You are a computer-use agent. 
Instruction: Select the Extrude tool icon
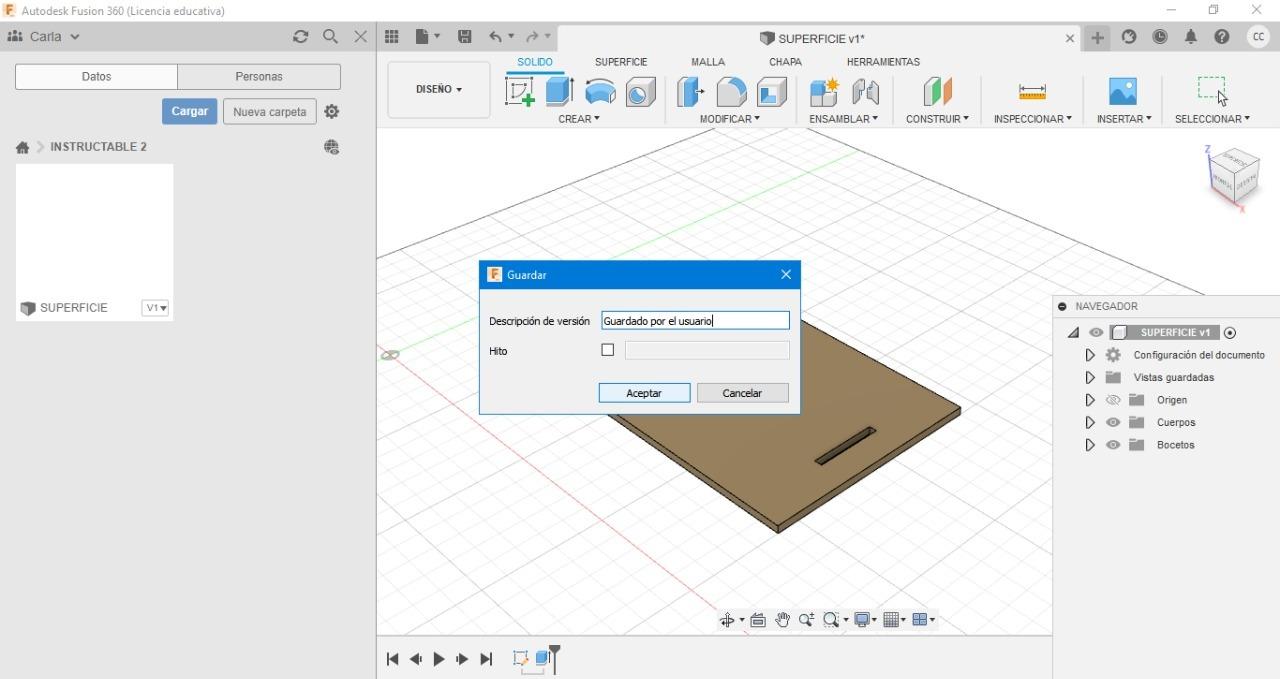[x=559, y=92]
